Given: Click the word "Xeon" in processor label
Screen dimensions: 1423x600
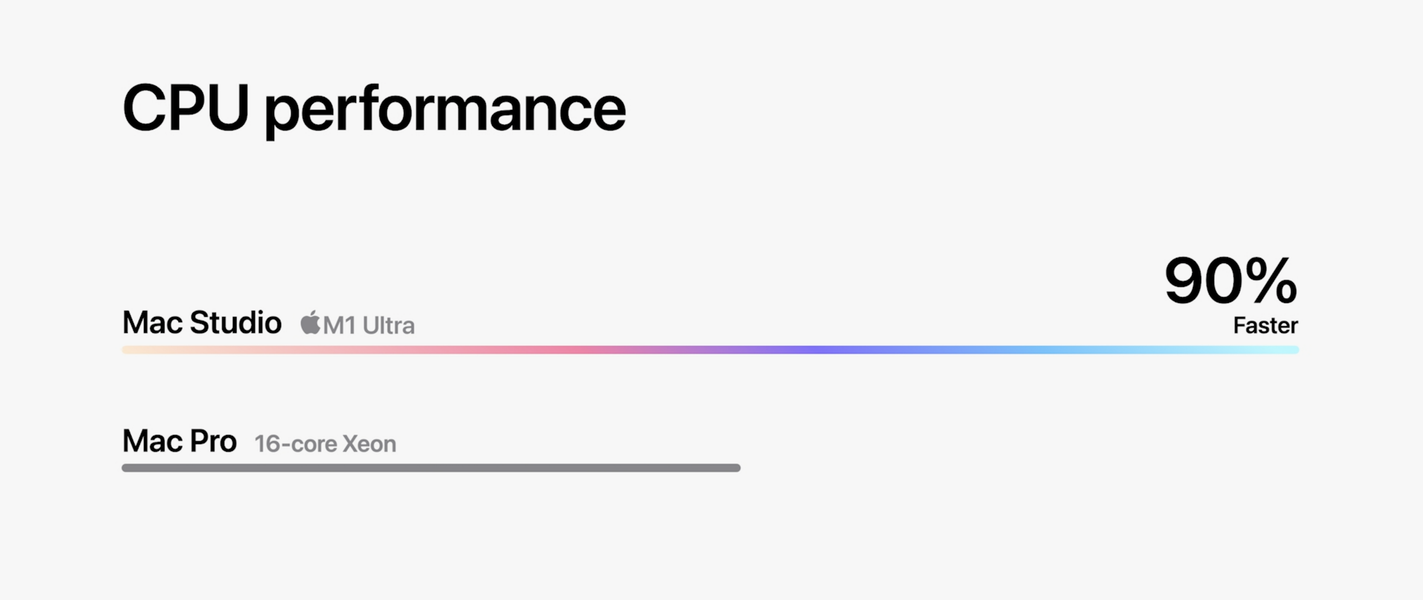Looking at the screenshot, I should (369, 443).
